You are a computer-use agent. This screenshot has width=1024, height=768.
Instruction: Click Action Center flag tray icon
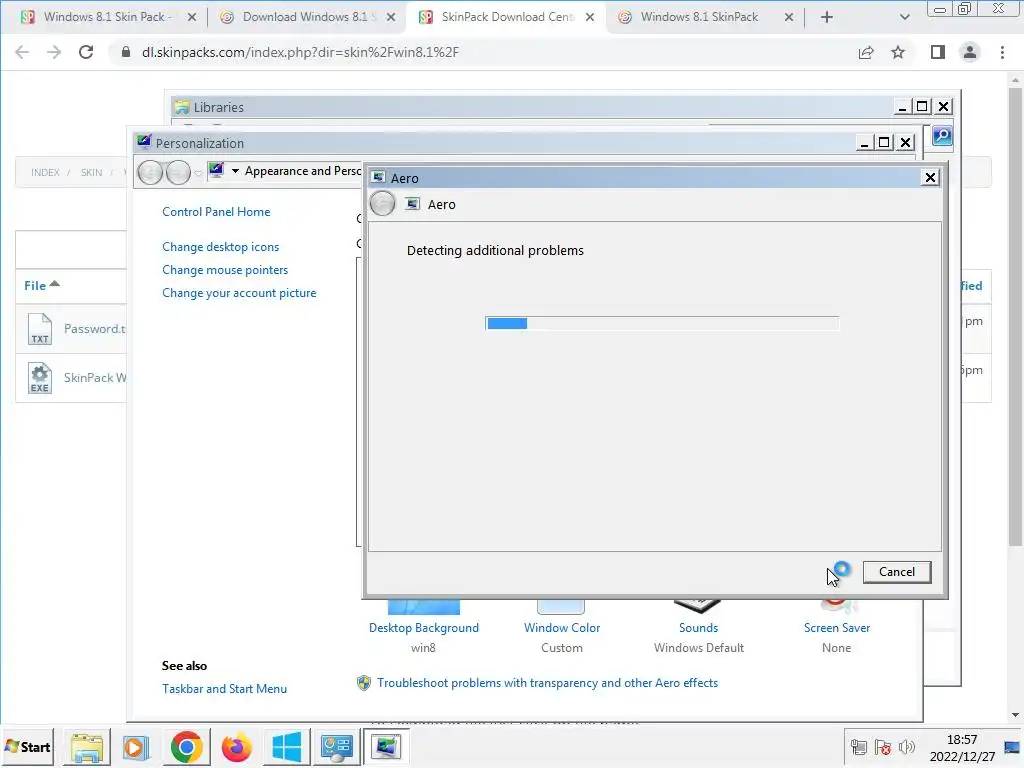[x=883, y=747]
